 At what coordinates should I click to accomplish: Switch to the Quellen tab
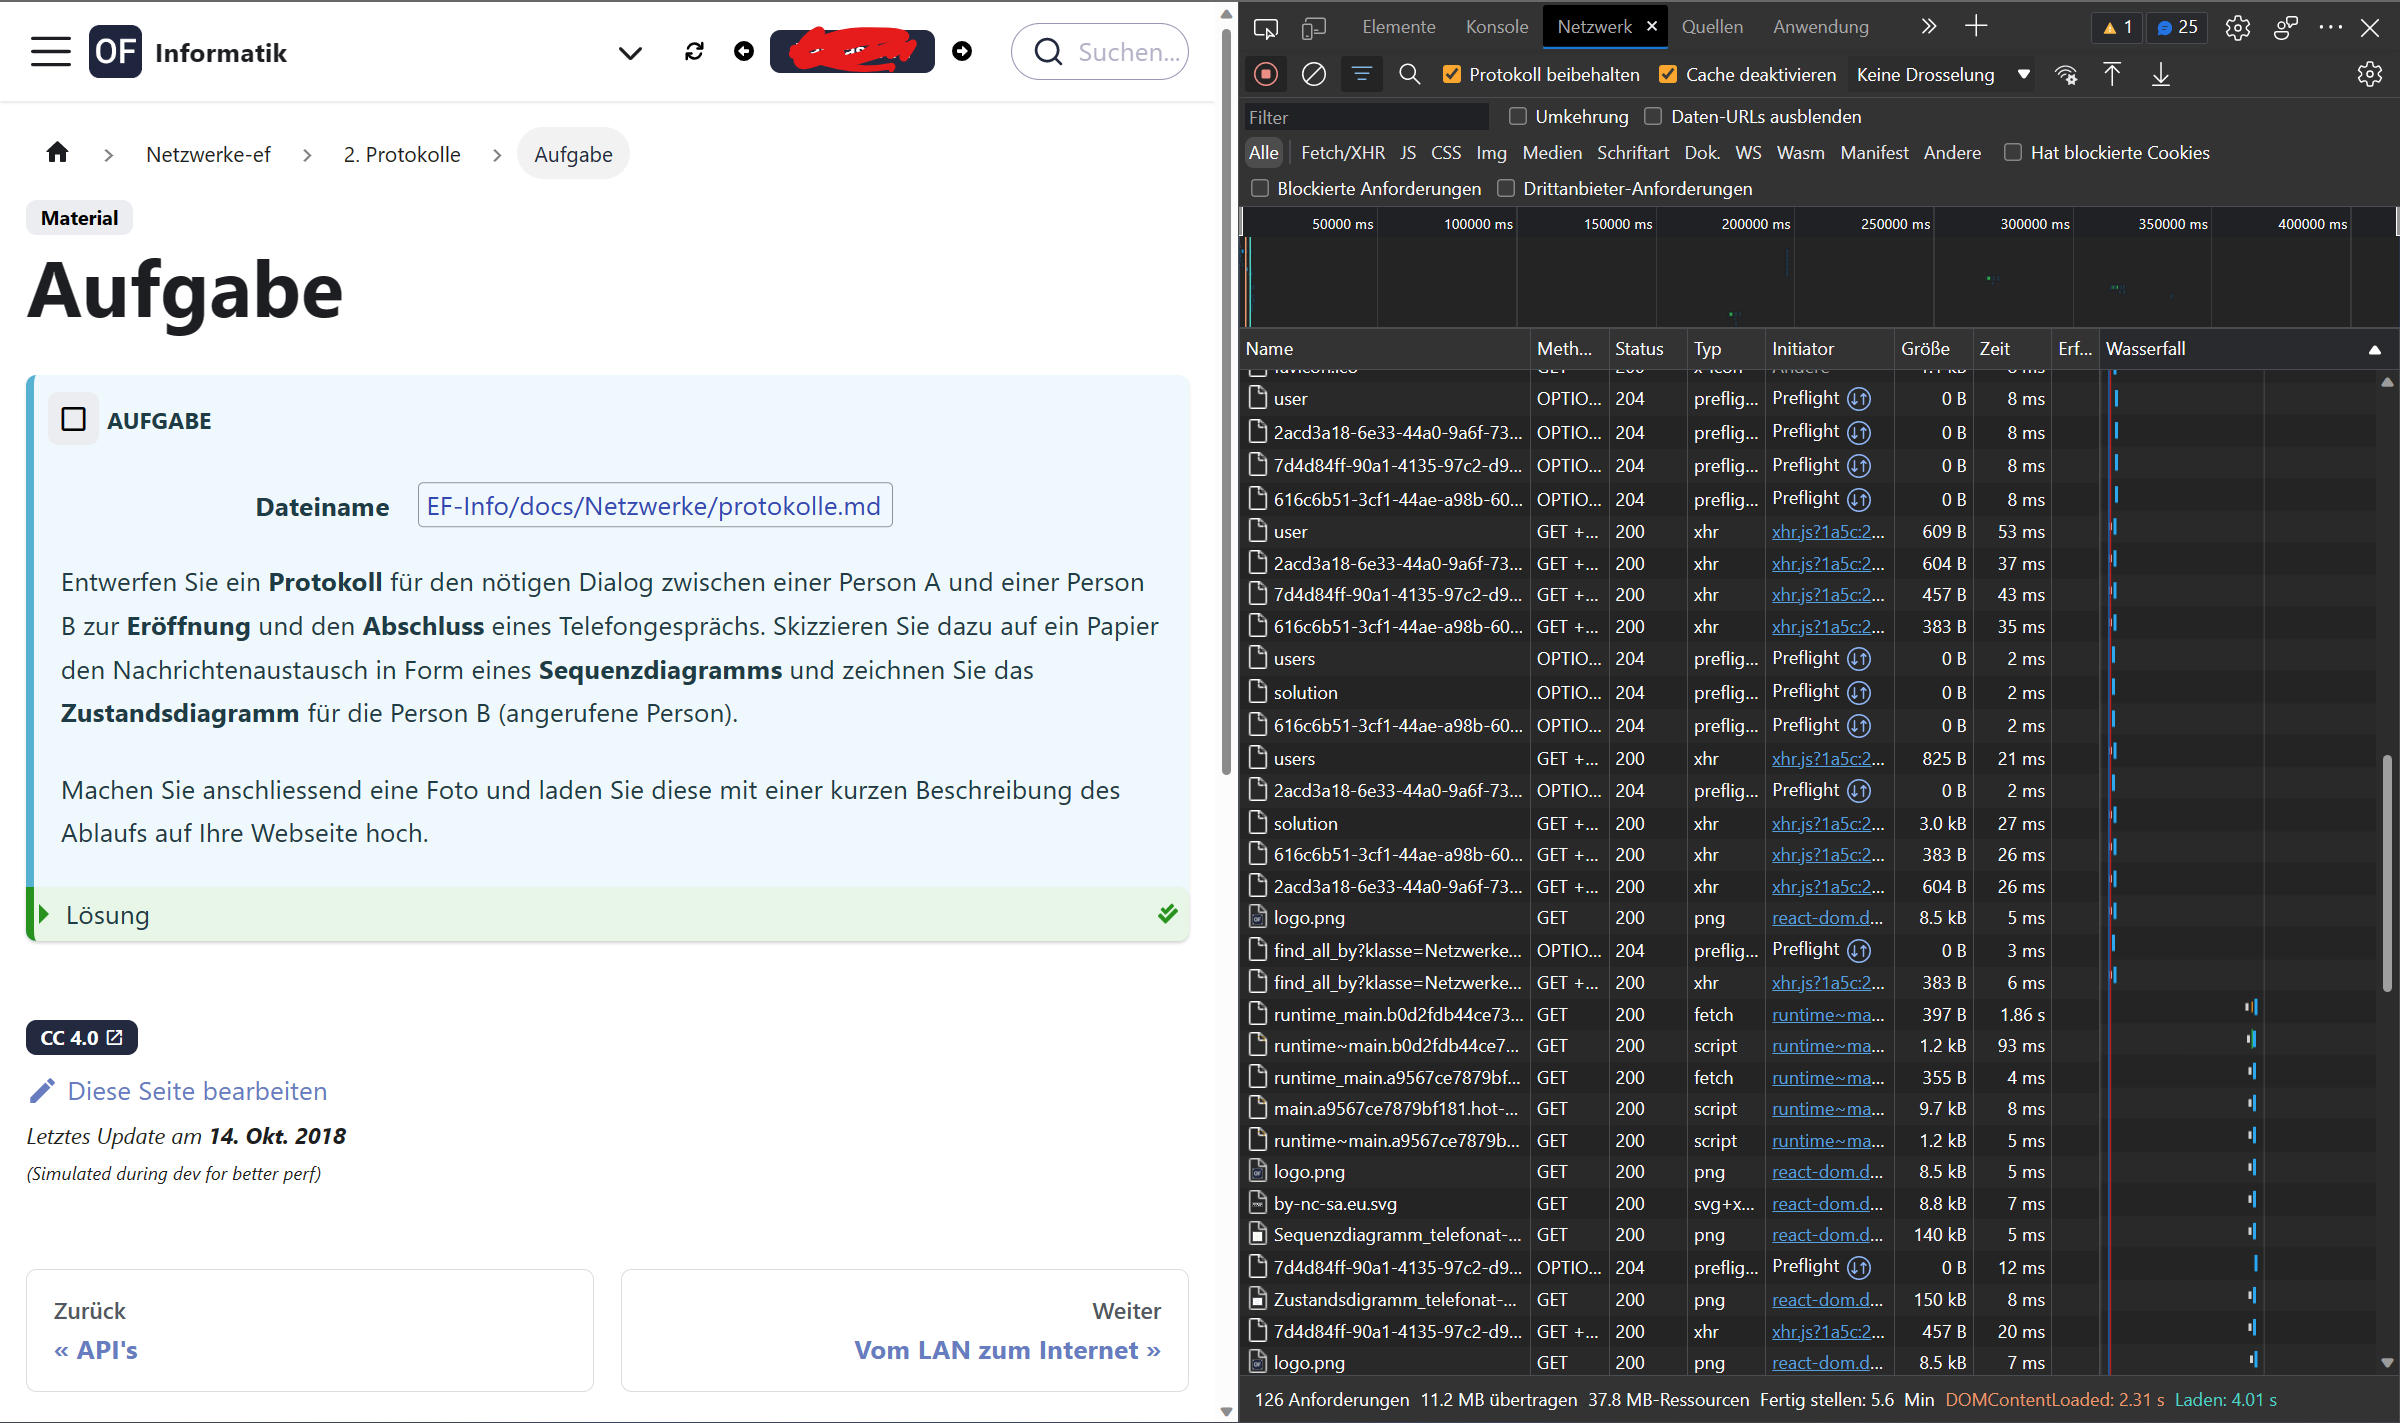point(1712,27)
